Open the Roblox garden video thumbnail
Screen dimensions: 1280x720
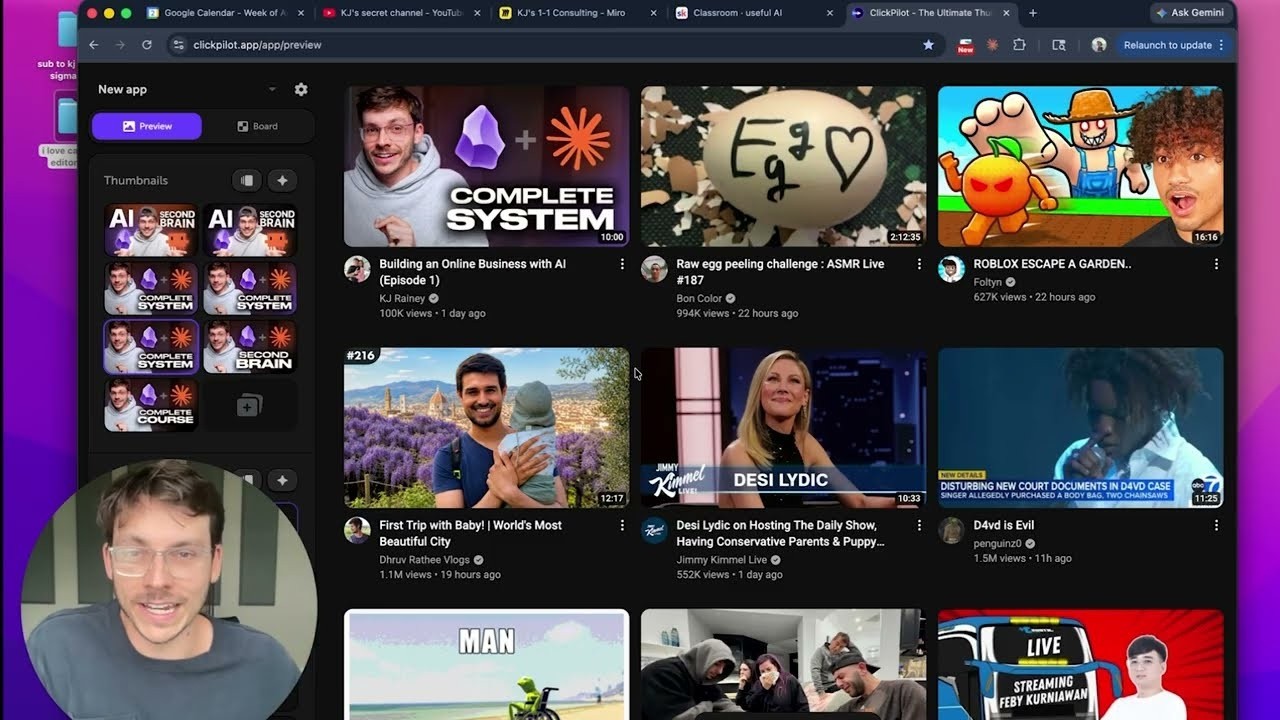[1080, 166]
